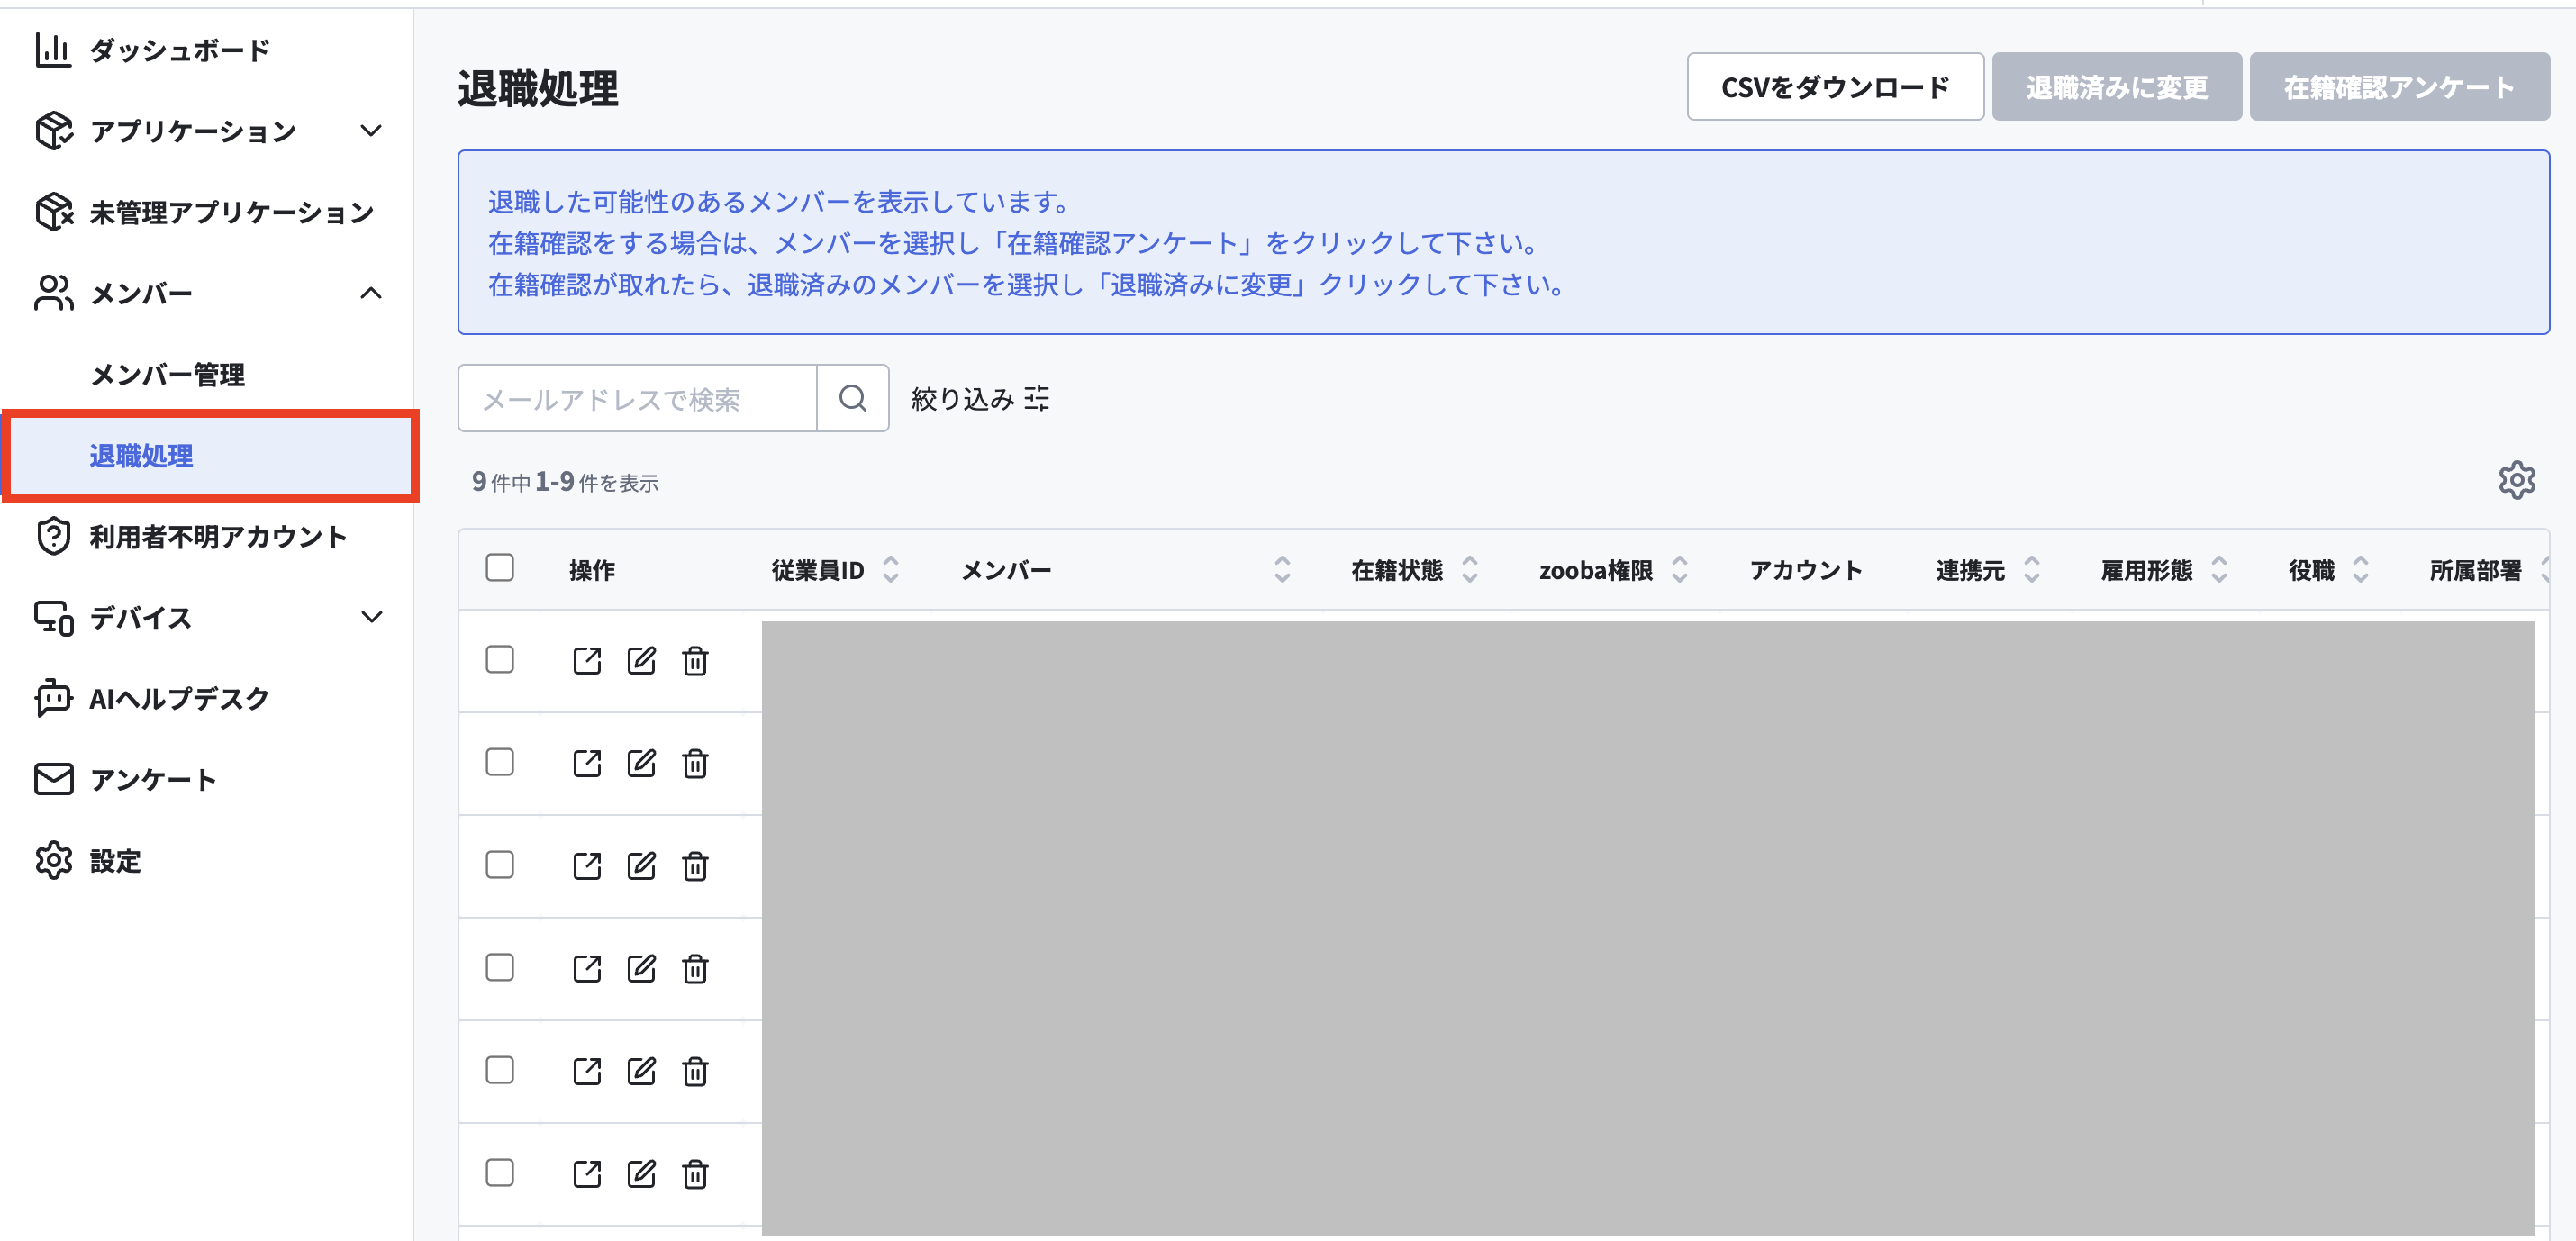Sort by 従業員ID column arrows

pos(891,570)
